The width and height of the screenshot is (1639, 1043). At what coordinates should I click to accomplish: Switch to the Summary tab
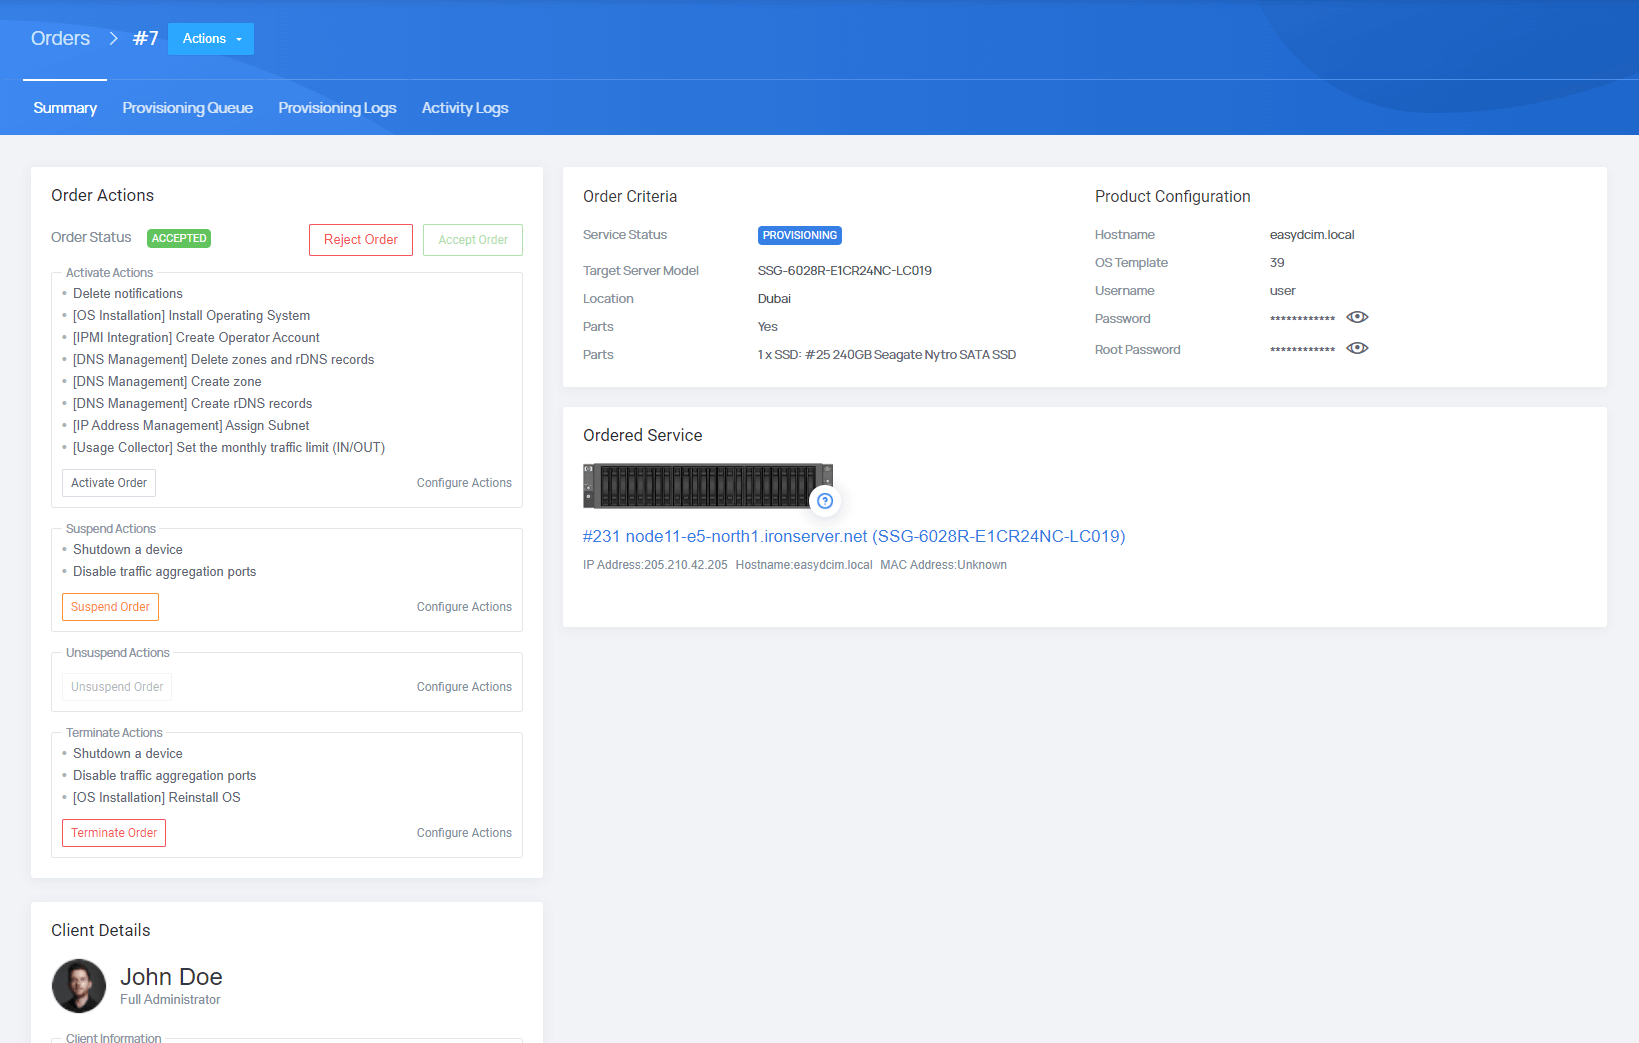pyautogui.click(x=65, y=108)
